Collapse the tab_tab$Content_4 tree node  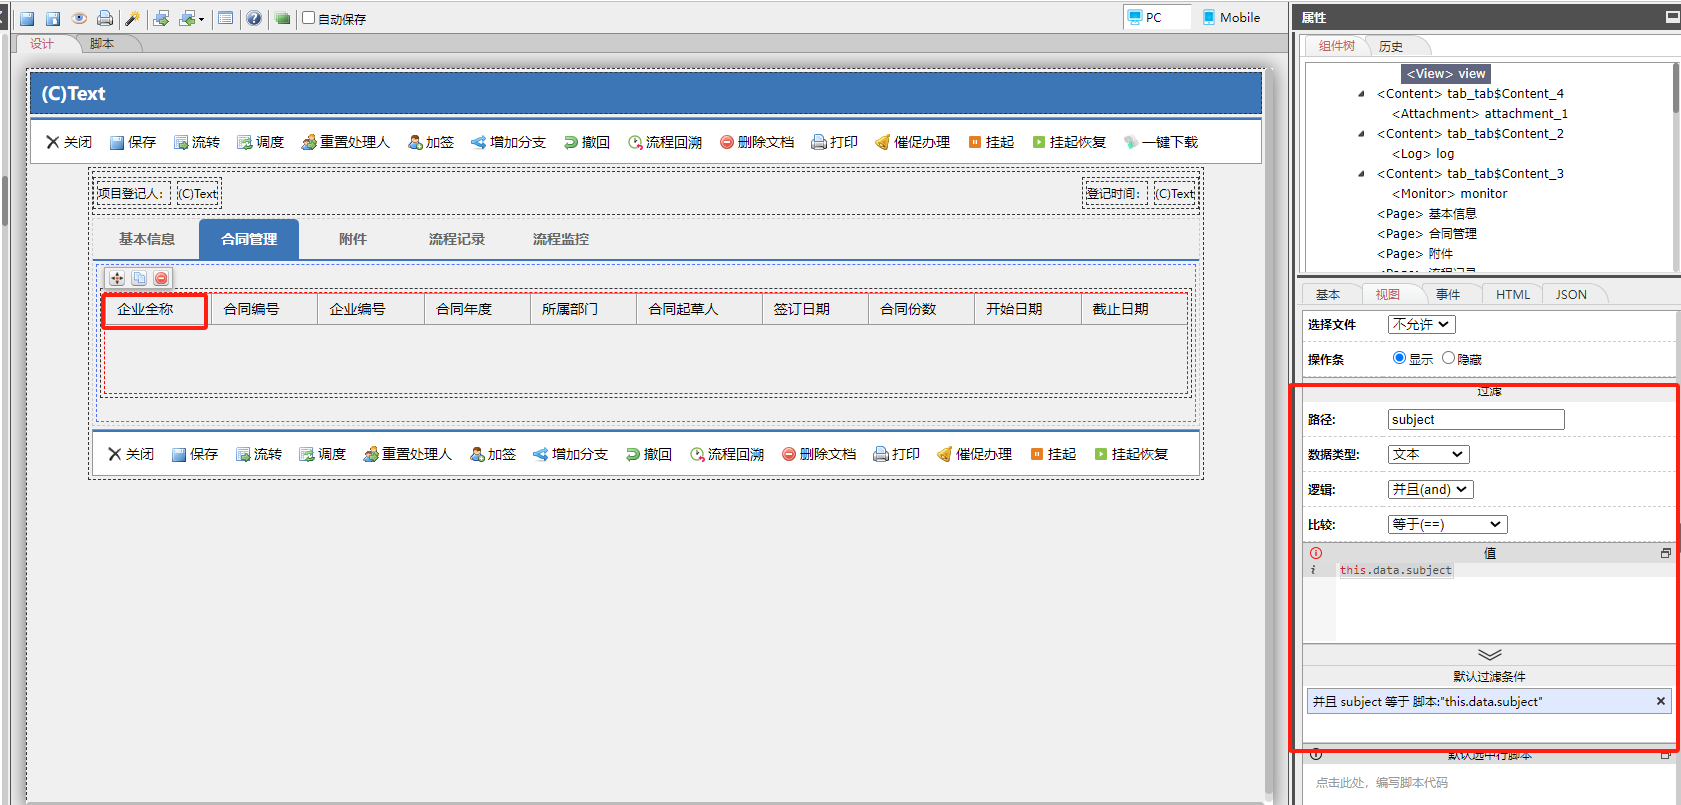[x=1361, y=94]
